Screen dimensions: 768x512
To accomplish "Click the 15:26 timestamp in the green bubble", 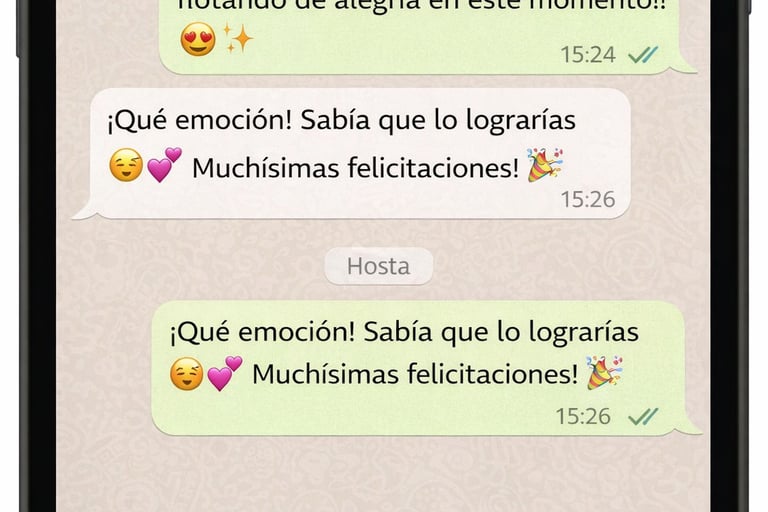I will pyautogui.click(x=583, y=416).
